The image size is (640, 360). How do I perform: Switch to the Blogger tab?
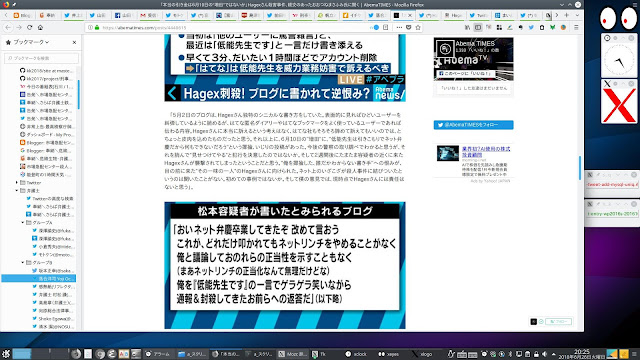[22, 15]
